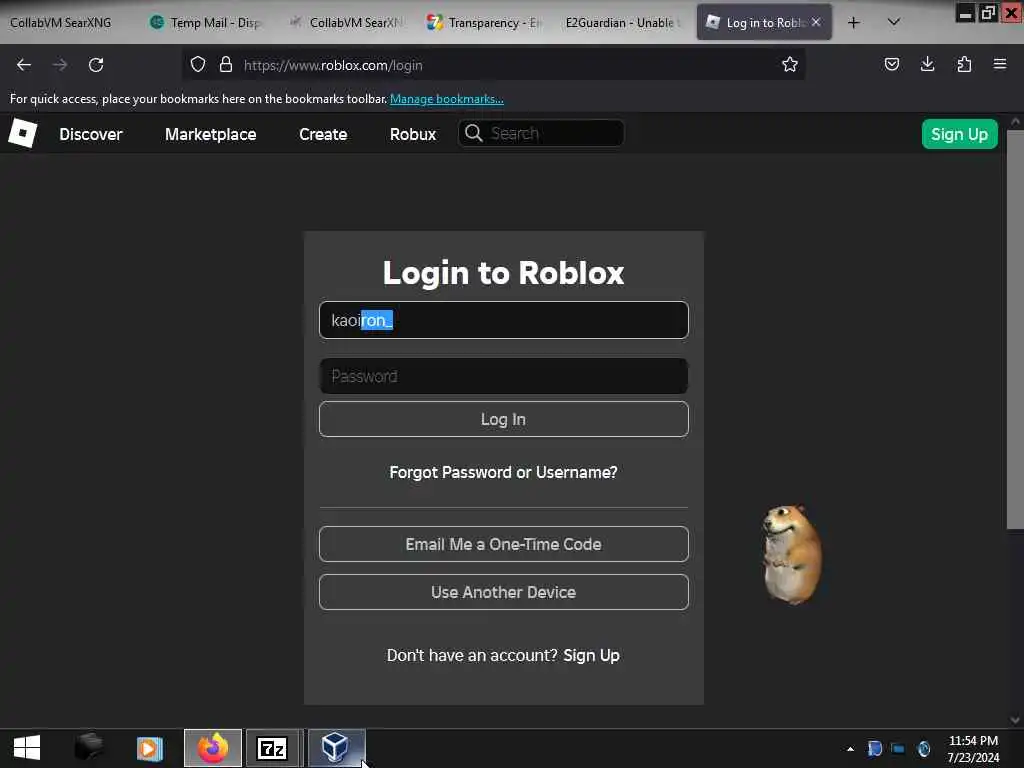Click the scrollbar down arrow
The width and height of the screenshot is (1024, 768).
pos(1015,720)
